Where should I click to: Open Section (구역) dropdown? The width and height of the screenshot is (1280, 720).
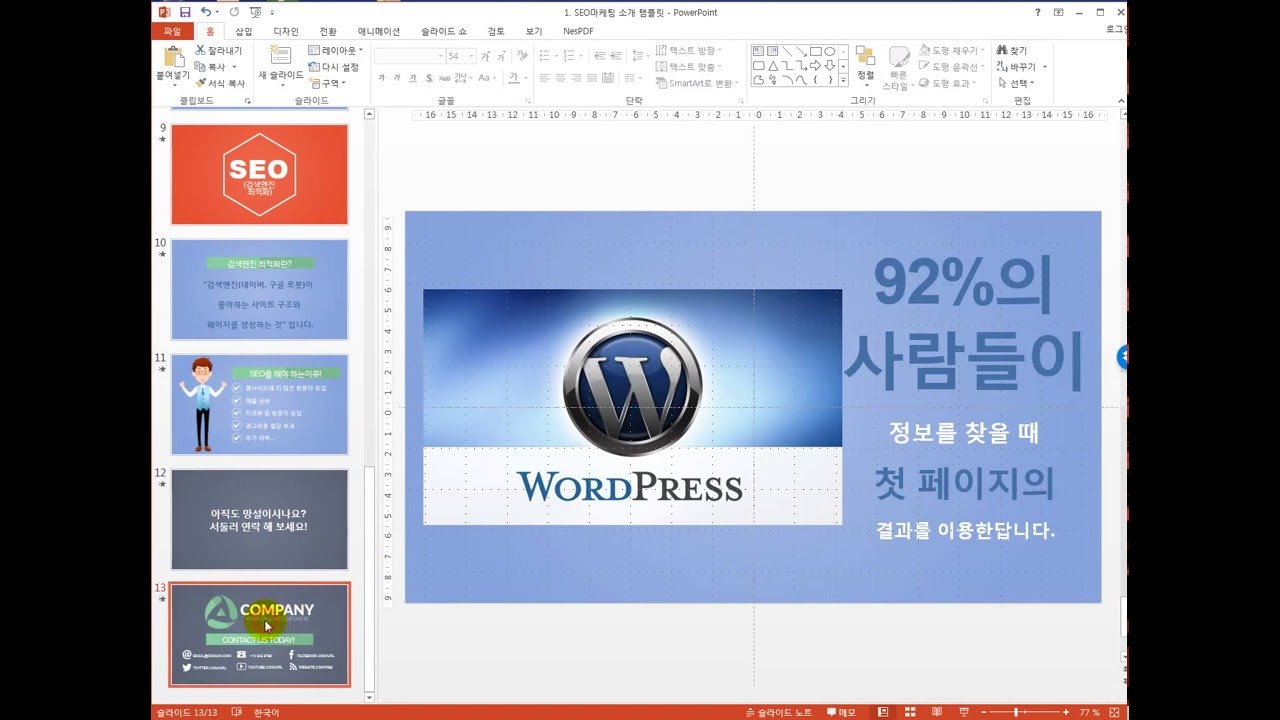pos(326,83)
